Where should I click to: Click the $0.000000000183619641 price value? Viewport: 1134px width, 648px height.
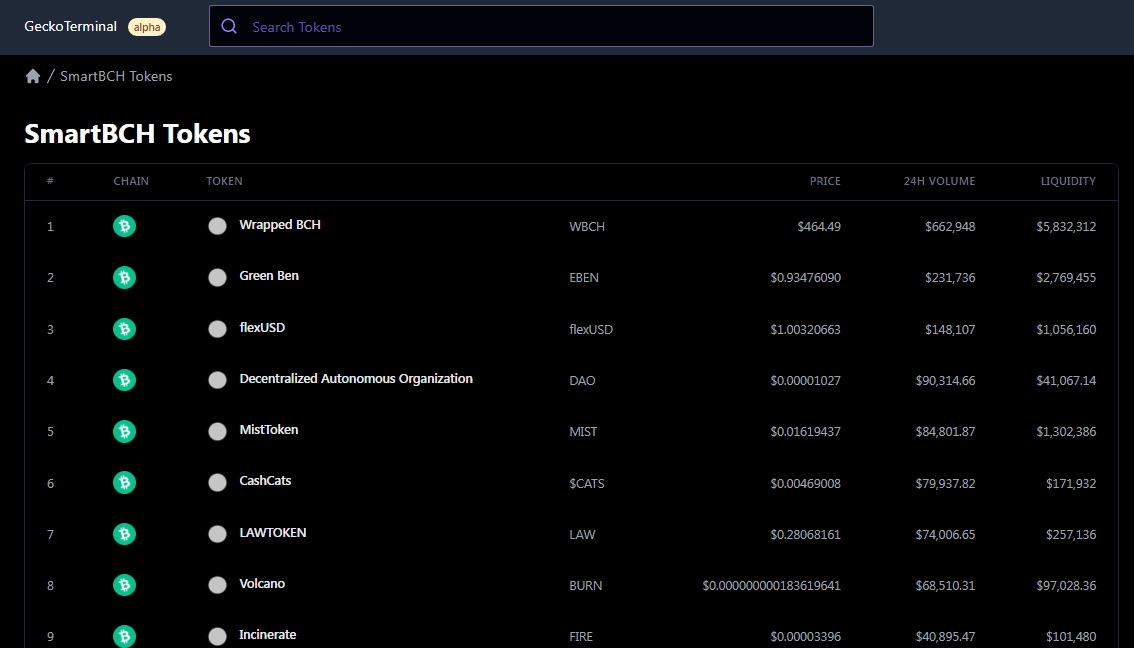pyautogui.click(x=772, y=586)
